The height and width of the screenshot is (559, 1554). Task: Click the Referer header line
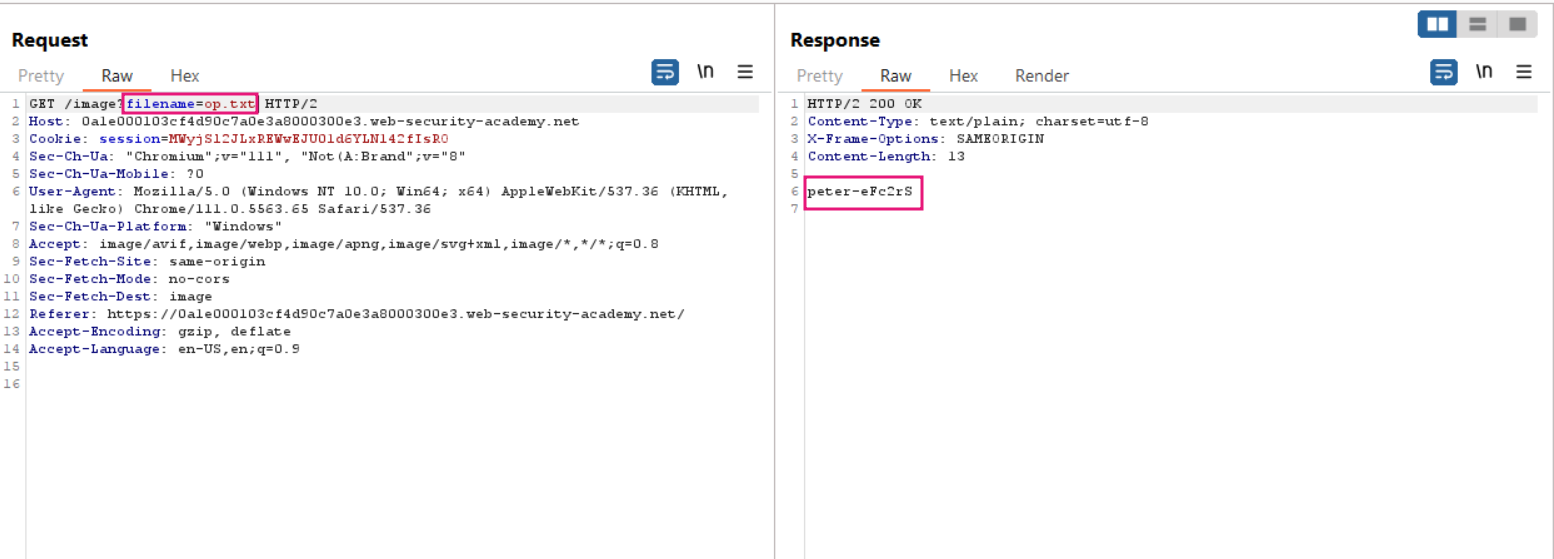pyautogui.click(x=356, y=314)
